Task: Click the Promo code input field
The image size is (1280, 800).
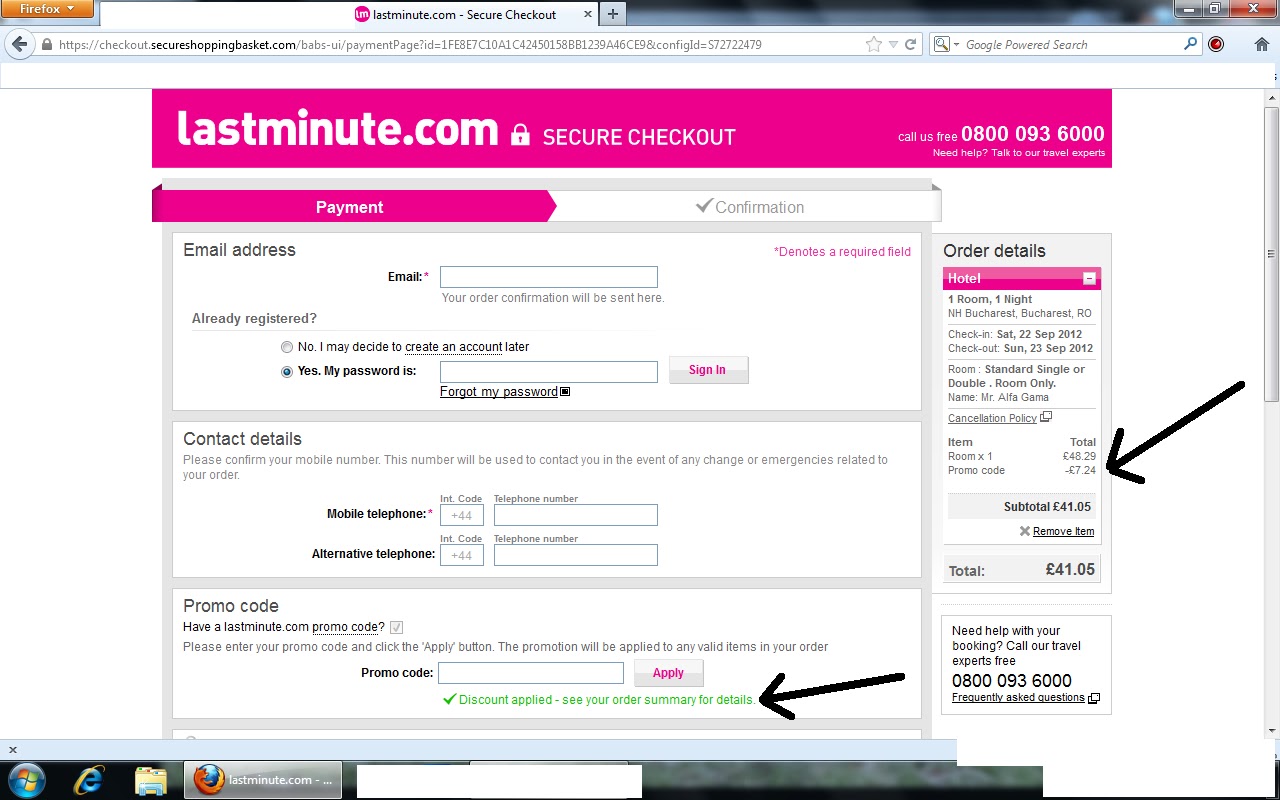Action: click(x=531, y=673)
